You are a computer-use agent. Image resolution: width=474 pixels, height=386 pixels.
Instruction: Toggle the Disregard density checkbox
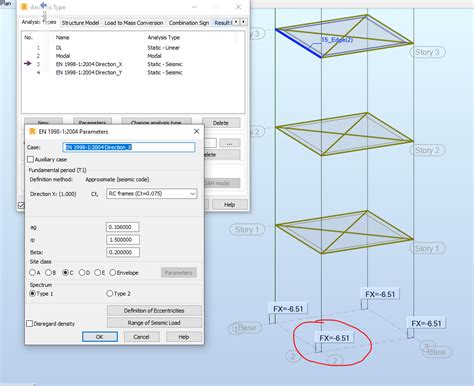tap(30, 323)
